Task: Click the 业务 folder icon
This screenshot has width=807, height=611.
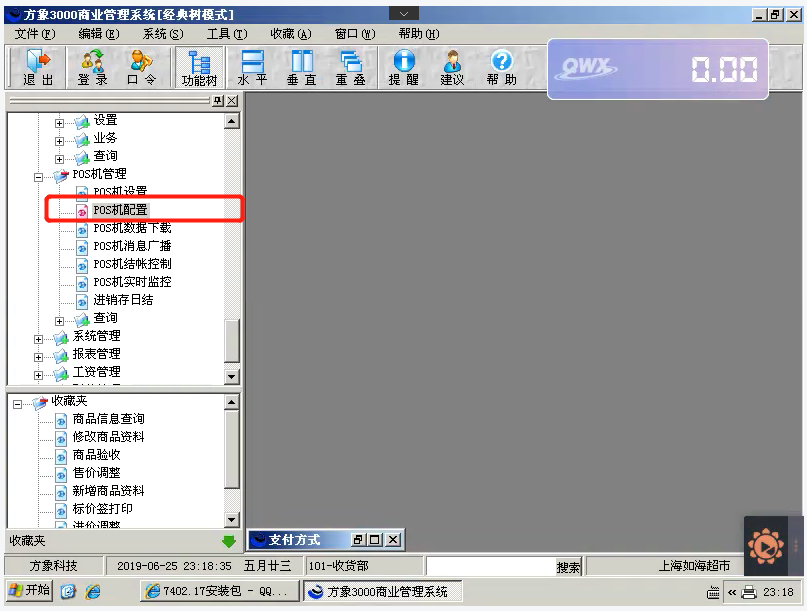Action: (82, 139)
